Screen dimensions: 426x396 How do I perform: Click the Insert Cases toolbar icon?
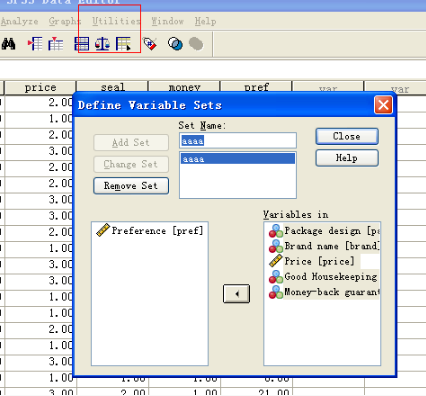[x=35, y=44]
